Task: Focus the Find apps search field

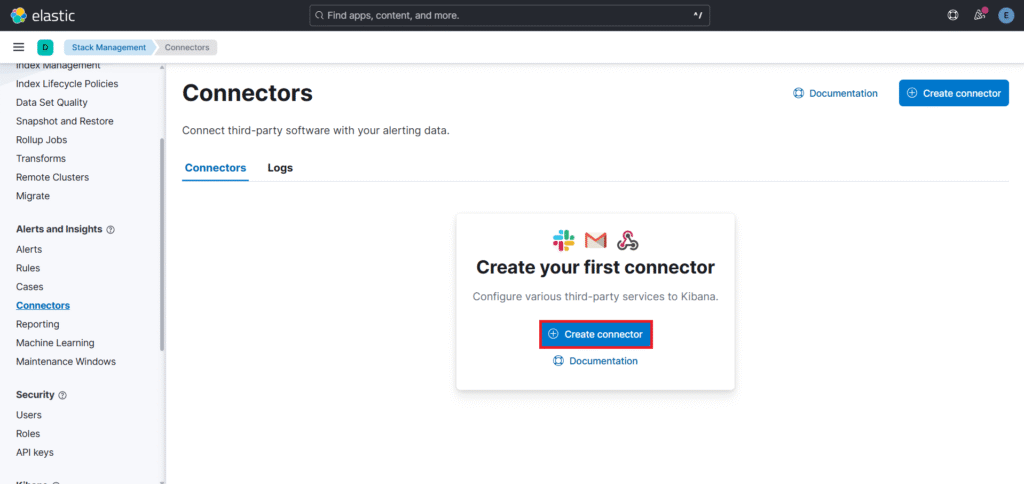Action: pos(509,15)
